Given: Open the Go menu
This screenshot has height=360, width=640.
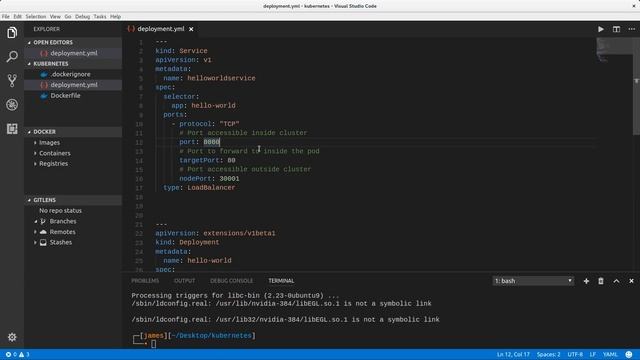Looking at the screenshot, I should [68, 17].
